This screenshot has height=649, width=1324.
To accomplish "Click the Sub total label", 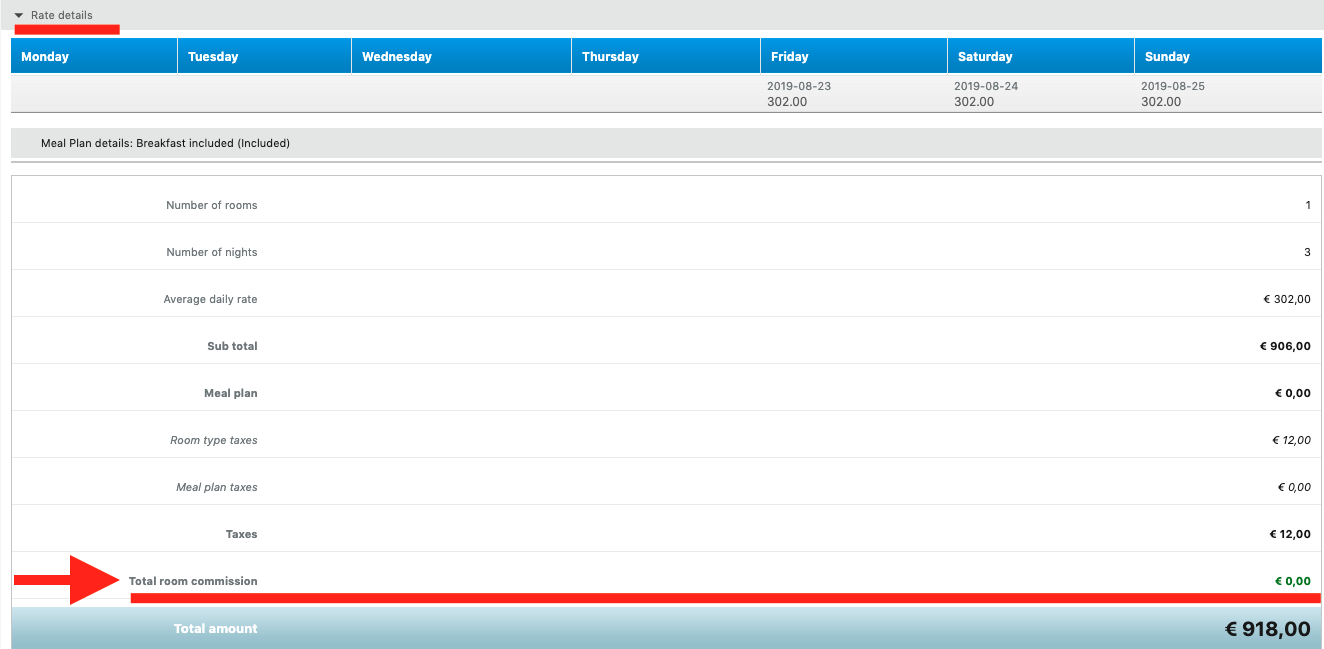I will coord(232,346).
